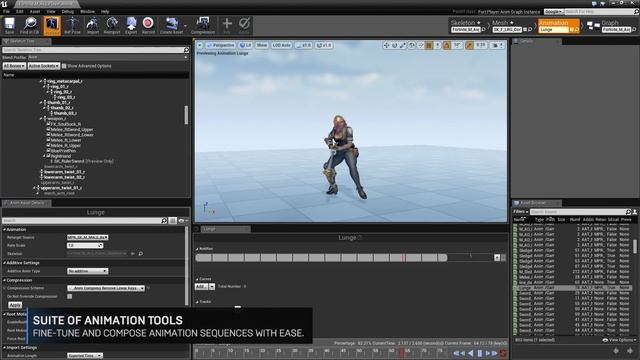Open the Perspective viewport dropdown
This screenshot has width=640, height=360.
click(221, 45)
